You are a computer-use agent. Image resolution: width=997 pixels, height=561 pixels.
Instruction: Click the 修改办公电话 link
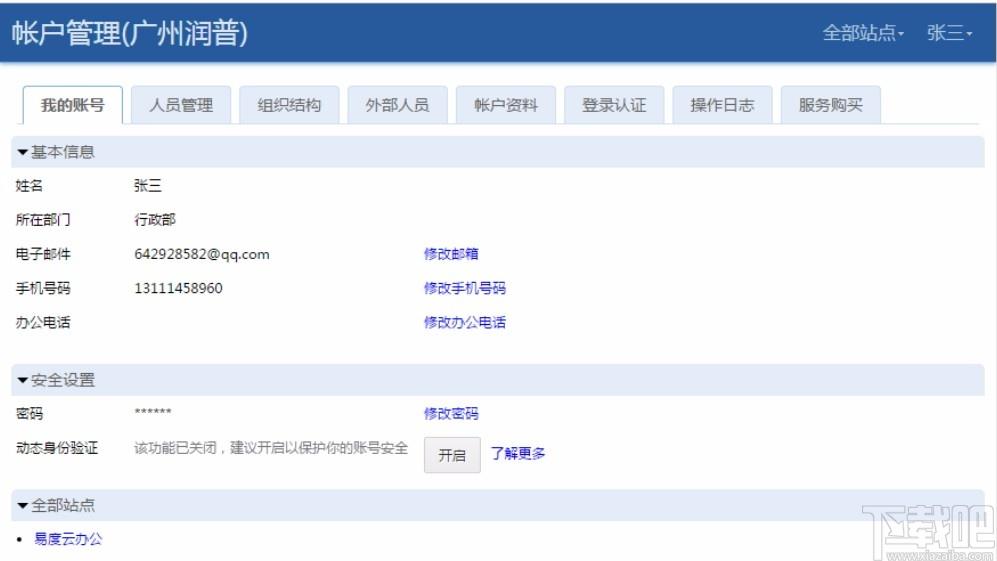[465, 322]
